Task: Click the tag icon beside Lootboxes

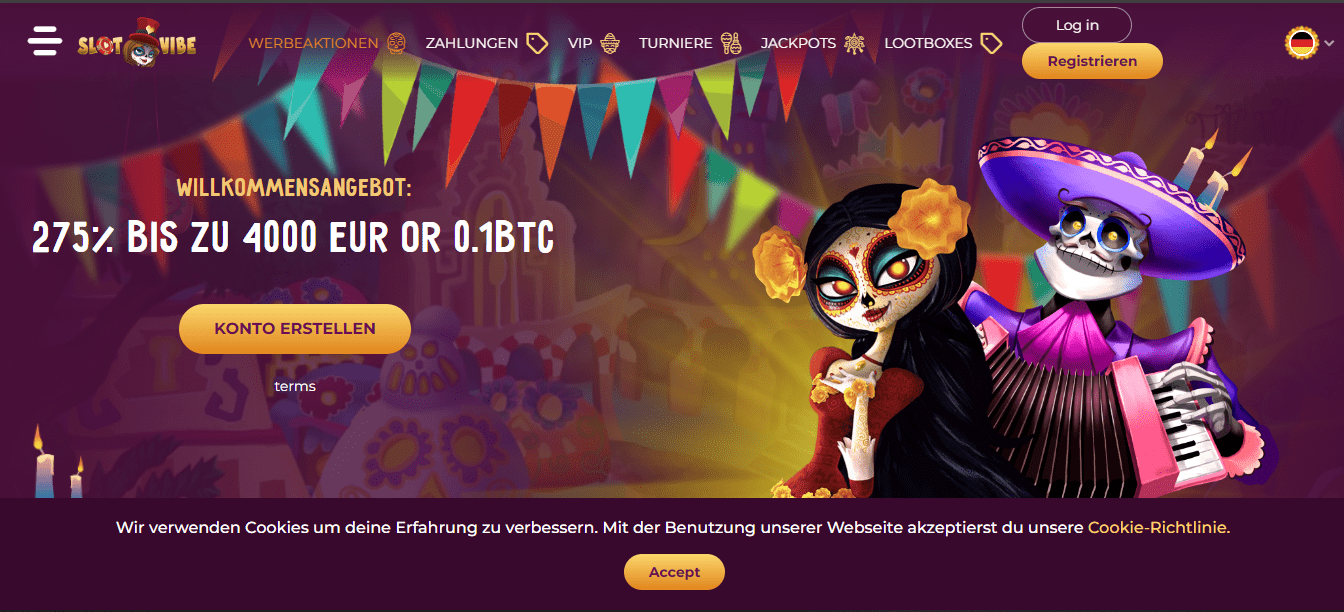Action: coord(991,43)
